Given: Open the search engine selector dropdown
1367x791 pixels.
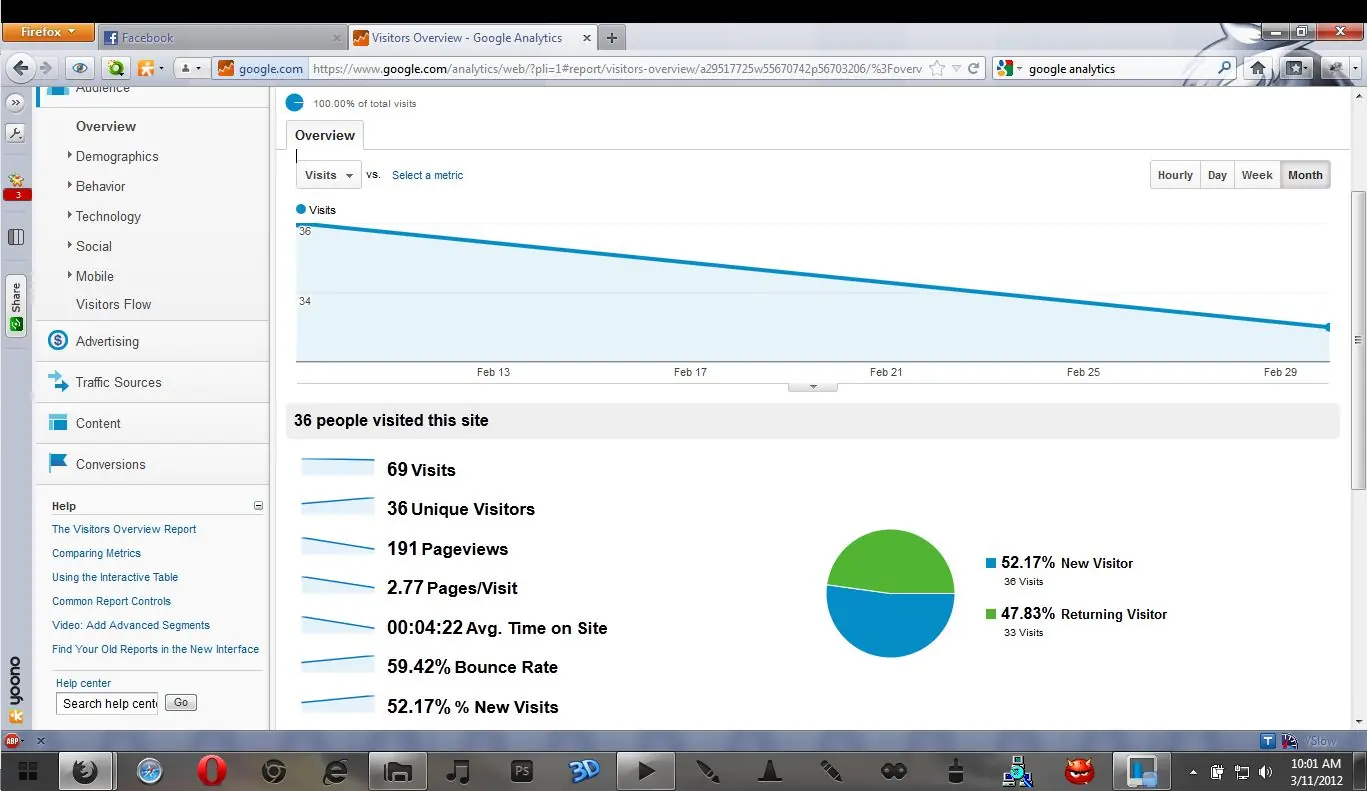Looking at the screenshot, I should pos(1011,68).
